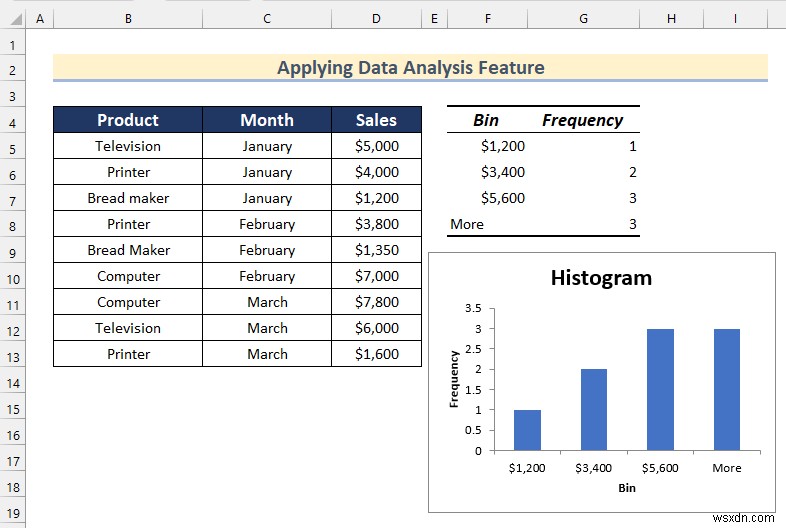This screenshot has width=786, height=528.
Task: Select column D header
Action: (376, 19)
